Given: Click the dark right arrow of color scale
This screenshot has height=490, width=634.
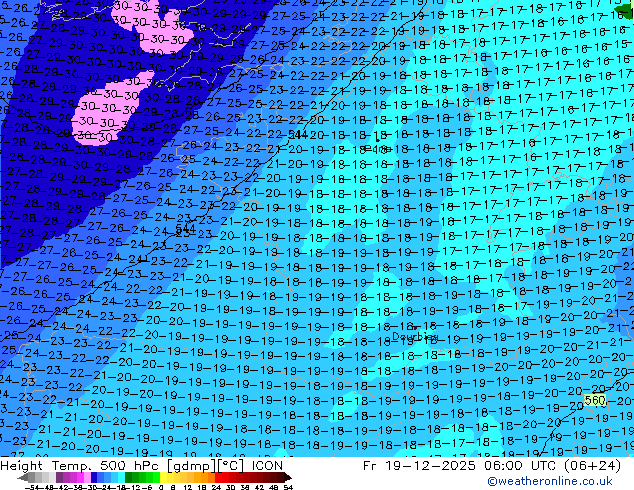Looking at the screenshot, I should pyautogui.click(x=287, y=478).
